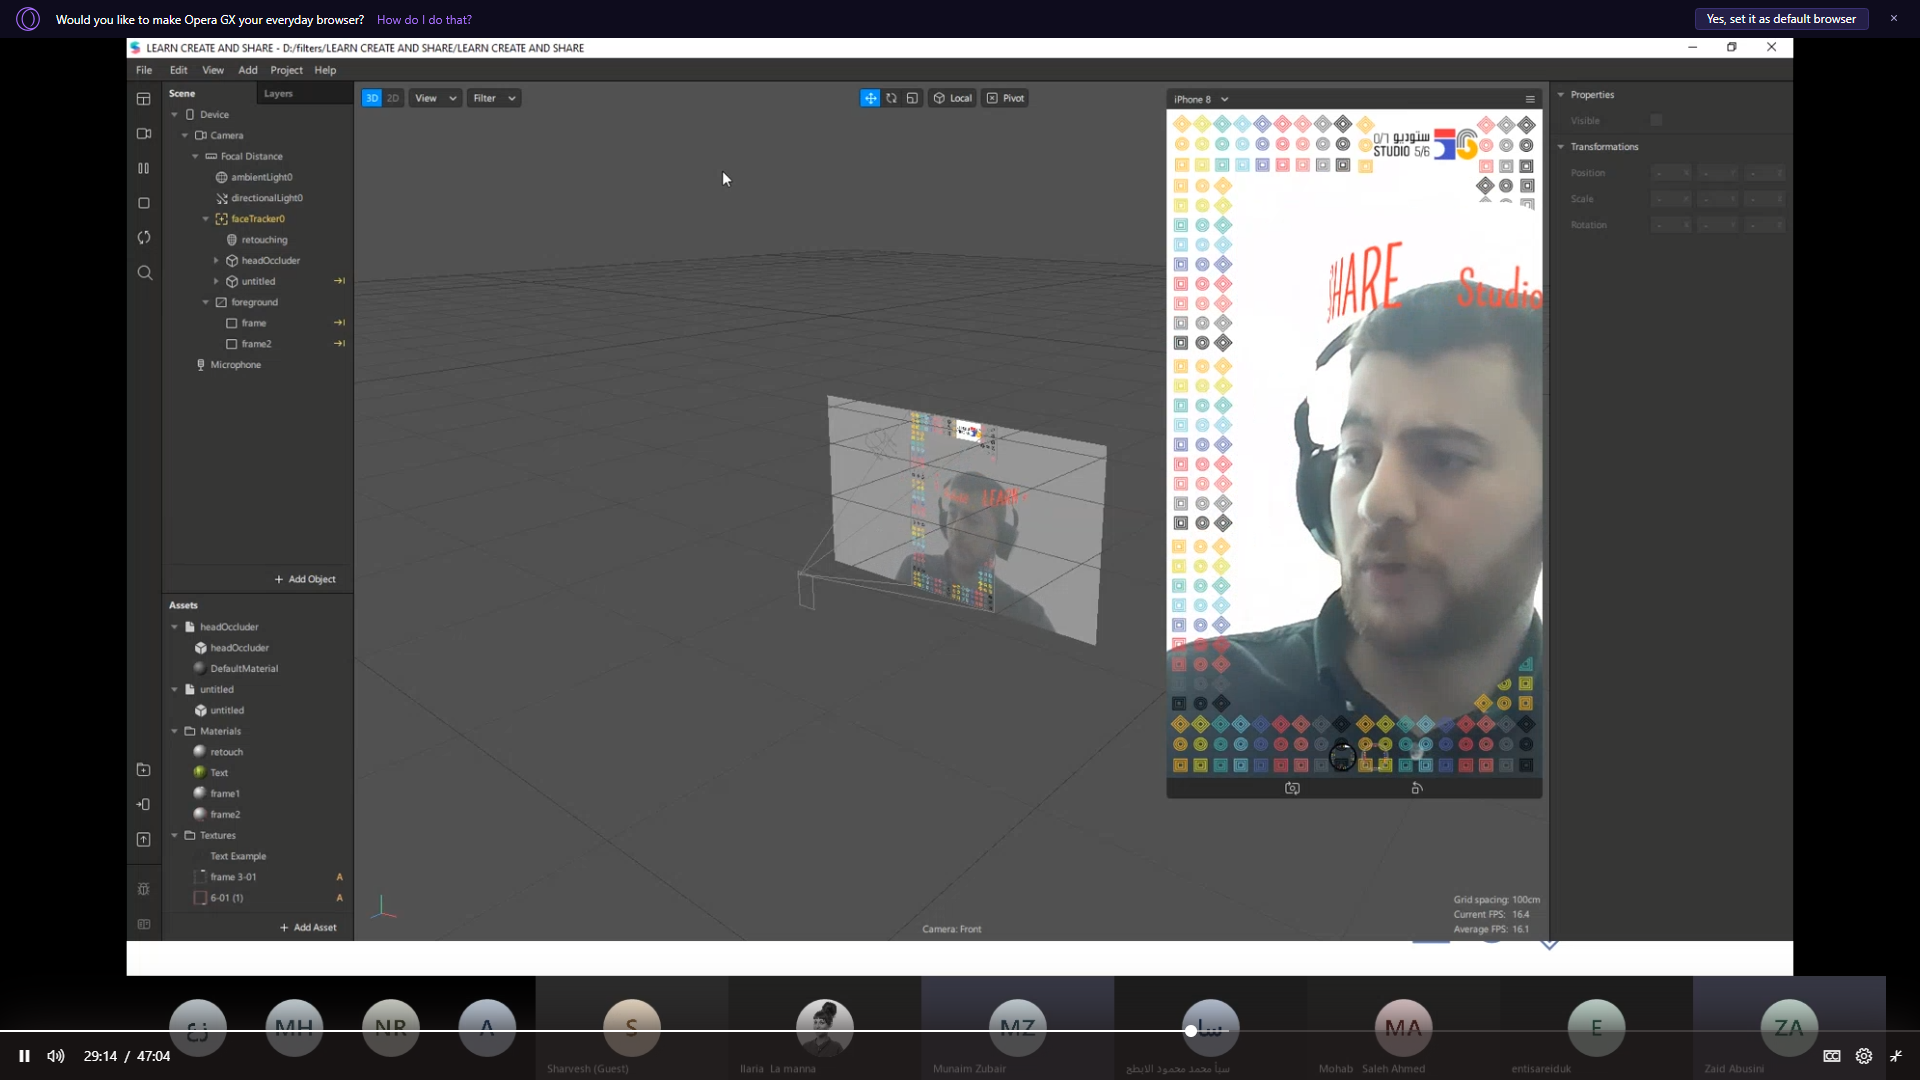The image size is (1920, 1080).
Task: Select the Text material asset
Action: [219, 772]
